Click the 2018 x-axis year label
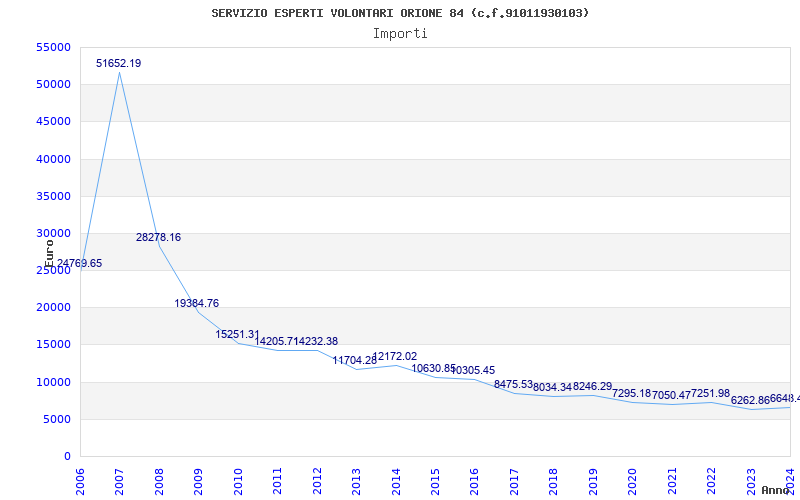This screenshot has height=500, width=800. pos(554,481)
